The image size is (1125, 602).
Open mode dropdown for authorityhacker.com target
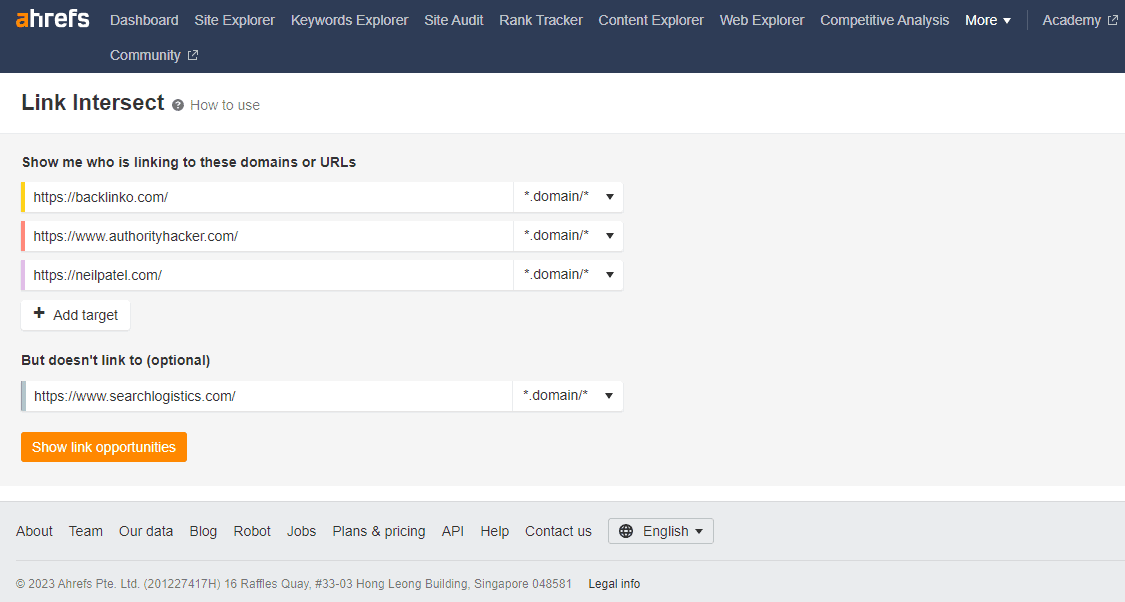click(568, 235)
